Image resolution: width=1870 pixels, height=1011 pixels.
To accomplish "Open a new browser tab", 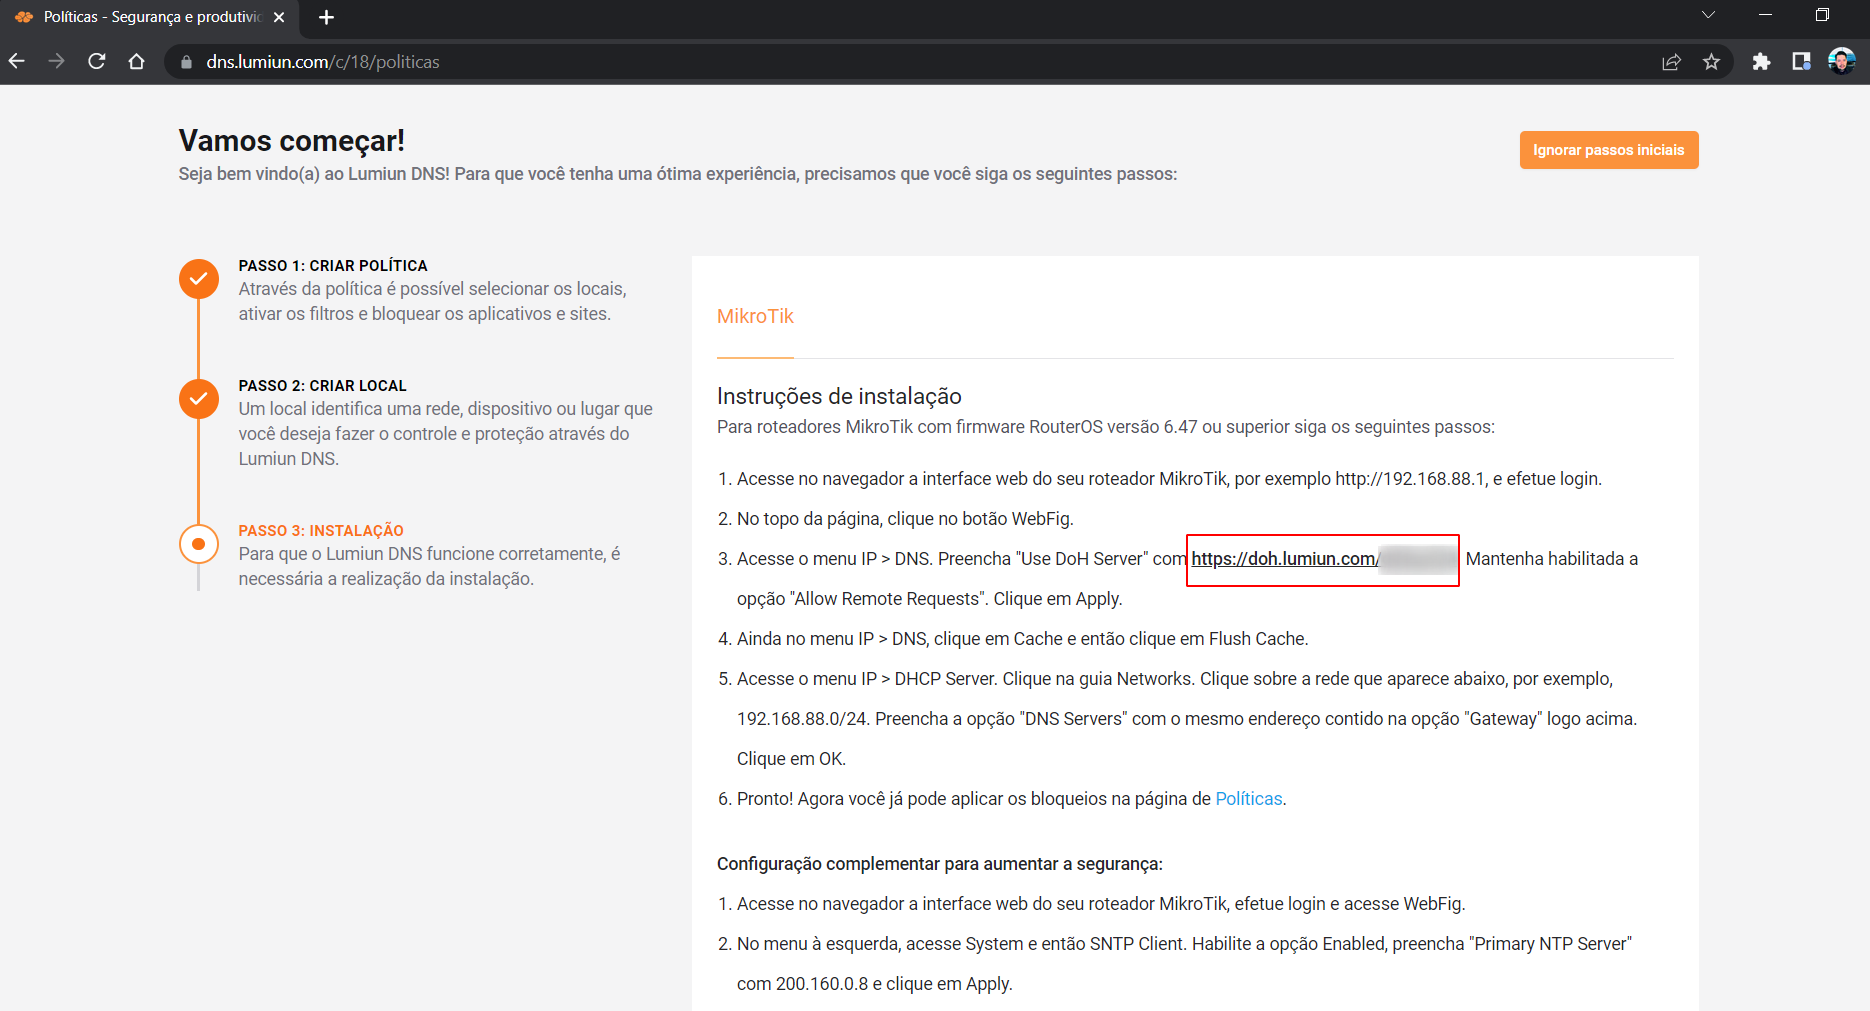I will [326, 17].
